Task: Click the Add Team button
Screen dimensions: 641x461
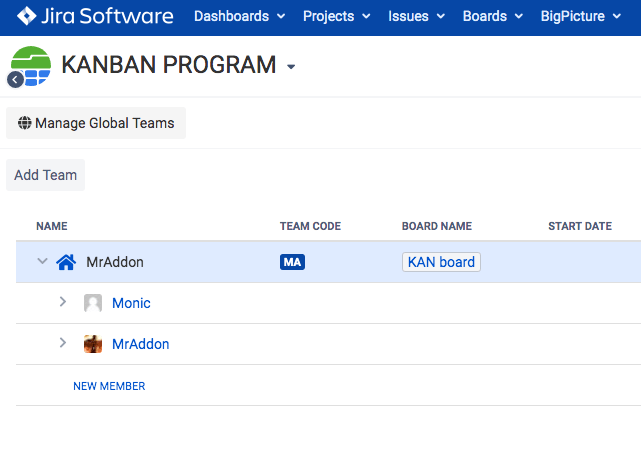Action: (x=45, y=175)
